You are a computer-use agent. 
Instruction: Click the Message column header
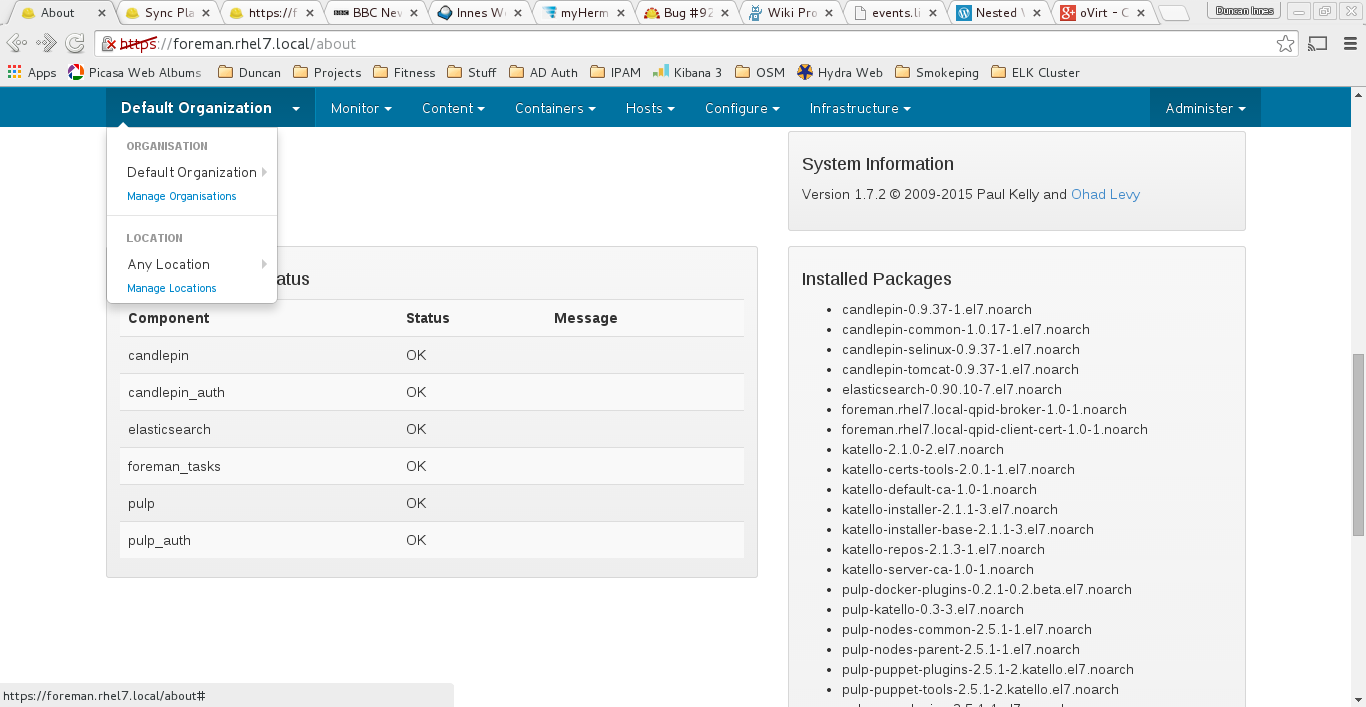[586, 318]
